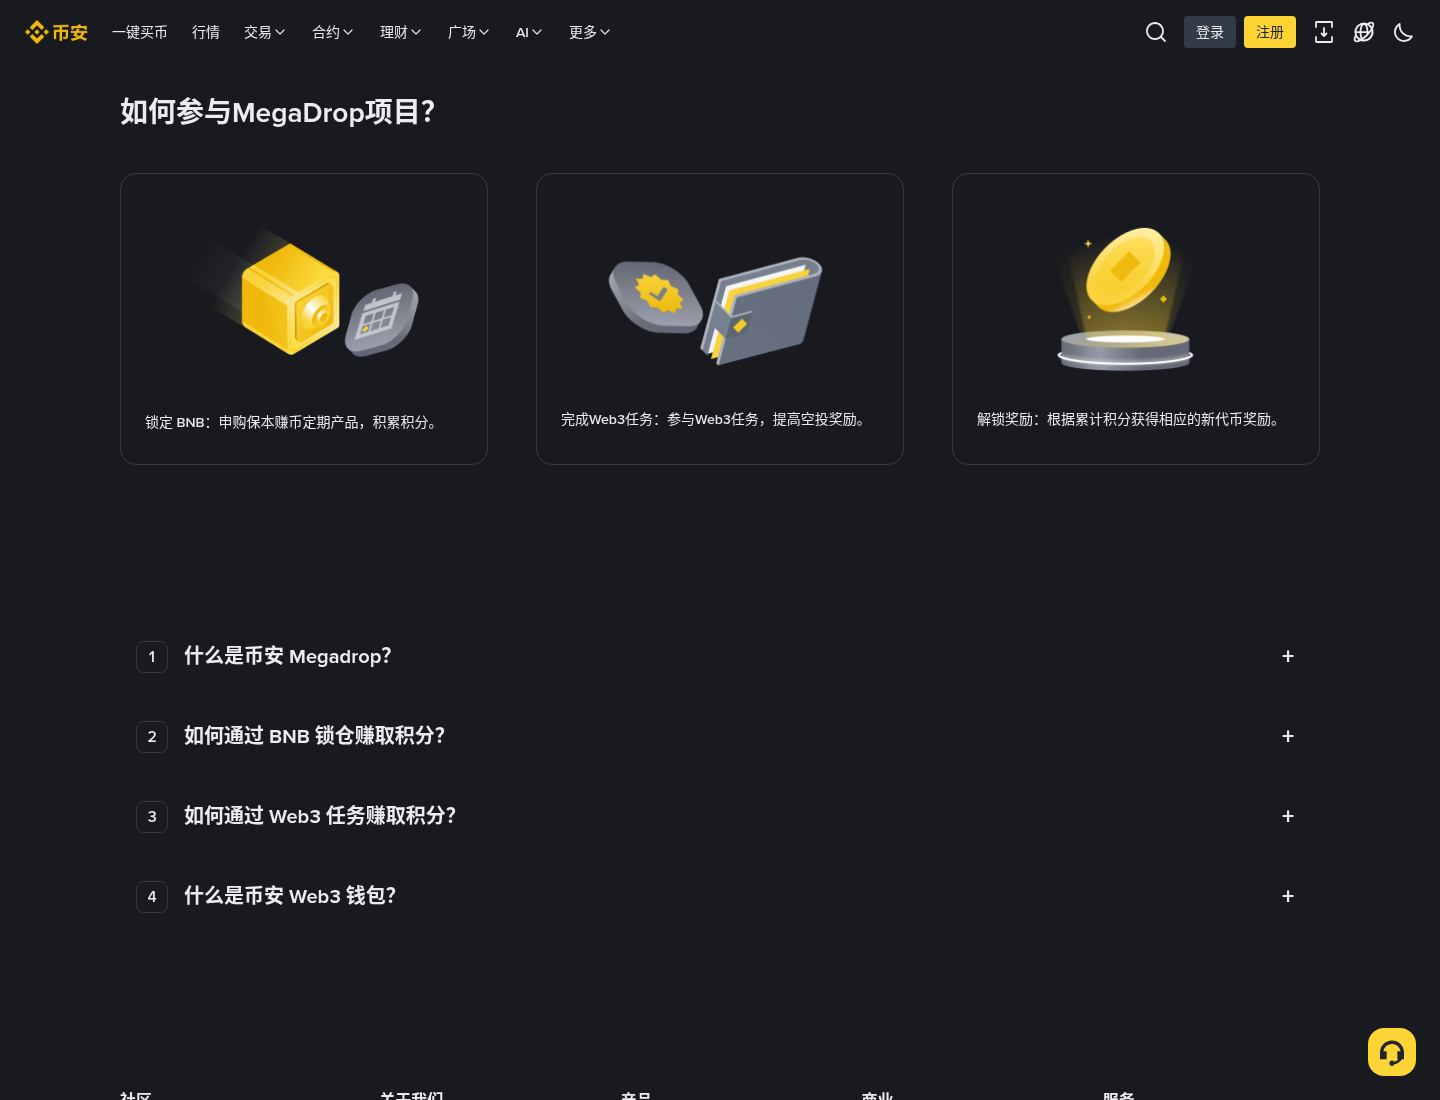The width and height of the screenshot is (1440, 1100).
Task: Open the 合约 dropdown menu
Action: point(333,32)
